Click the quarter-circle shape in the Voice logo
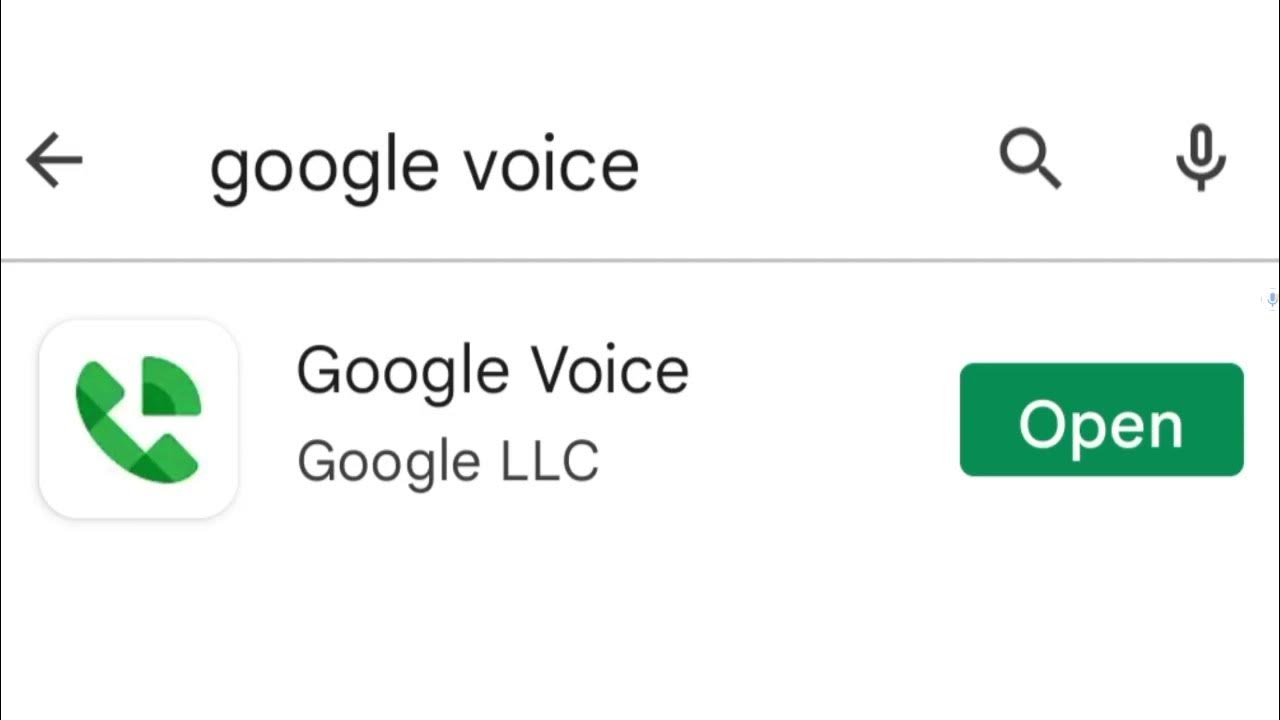The width and height of the screenshot is (1280, 720). [171, 386]
